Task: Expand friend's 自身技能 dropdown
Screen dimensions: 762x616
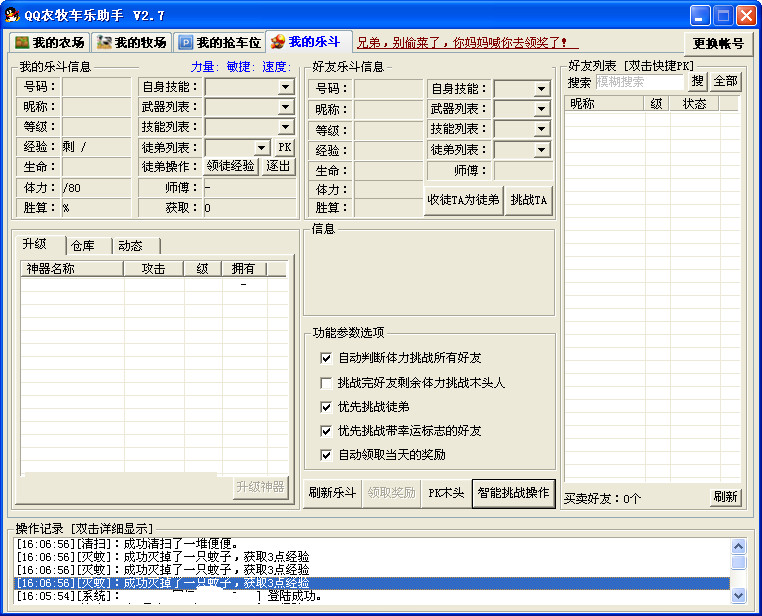Action: coord(541,89)
